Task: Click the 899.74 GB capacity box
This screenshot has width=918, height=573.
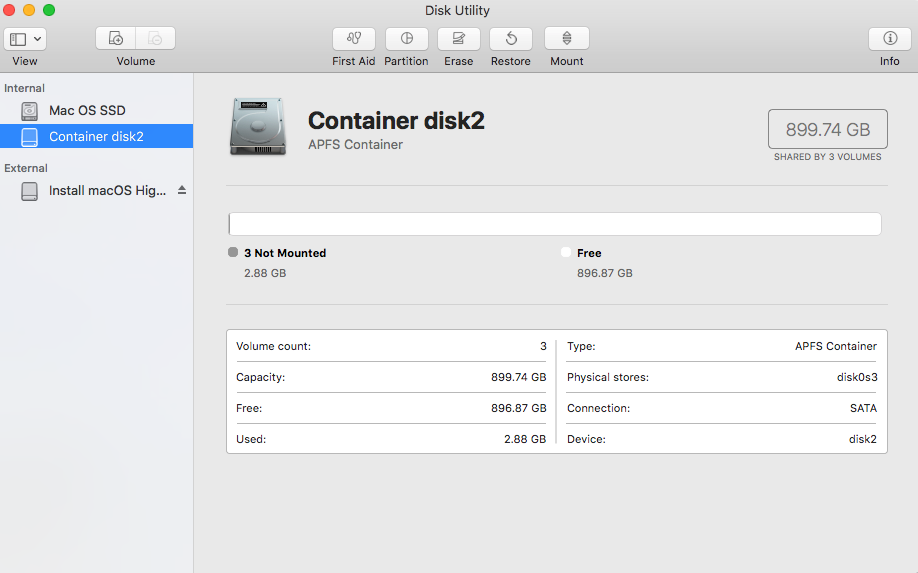Action: (x=828, y=129)
